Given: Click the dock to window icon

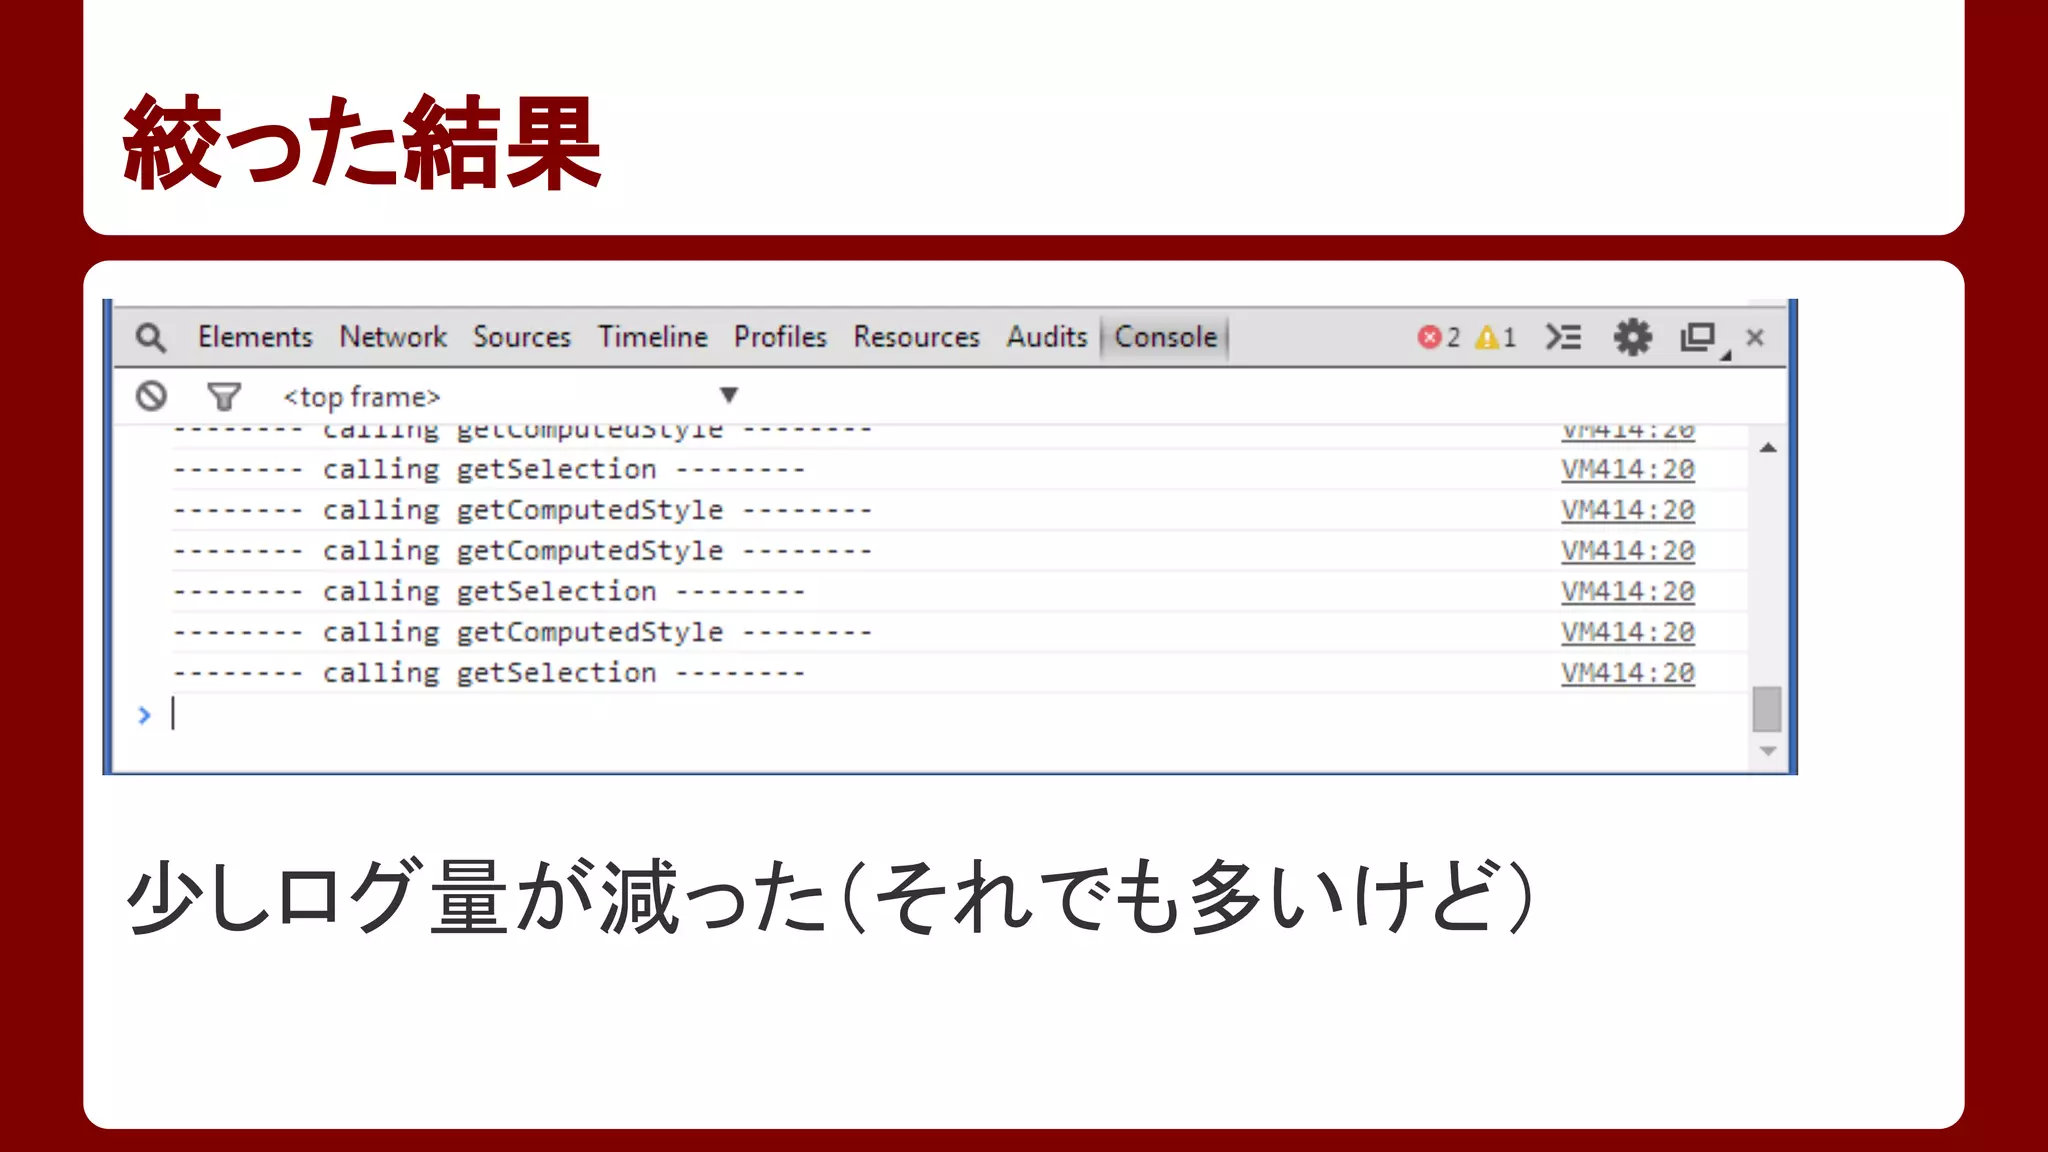Looking at the screenshot, I should 1698,337.
